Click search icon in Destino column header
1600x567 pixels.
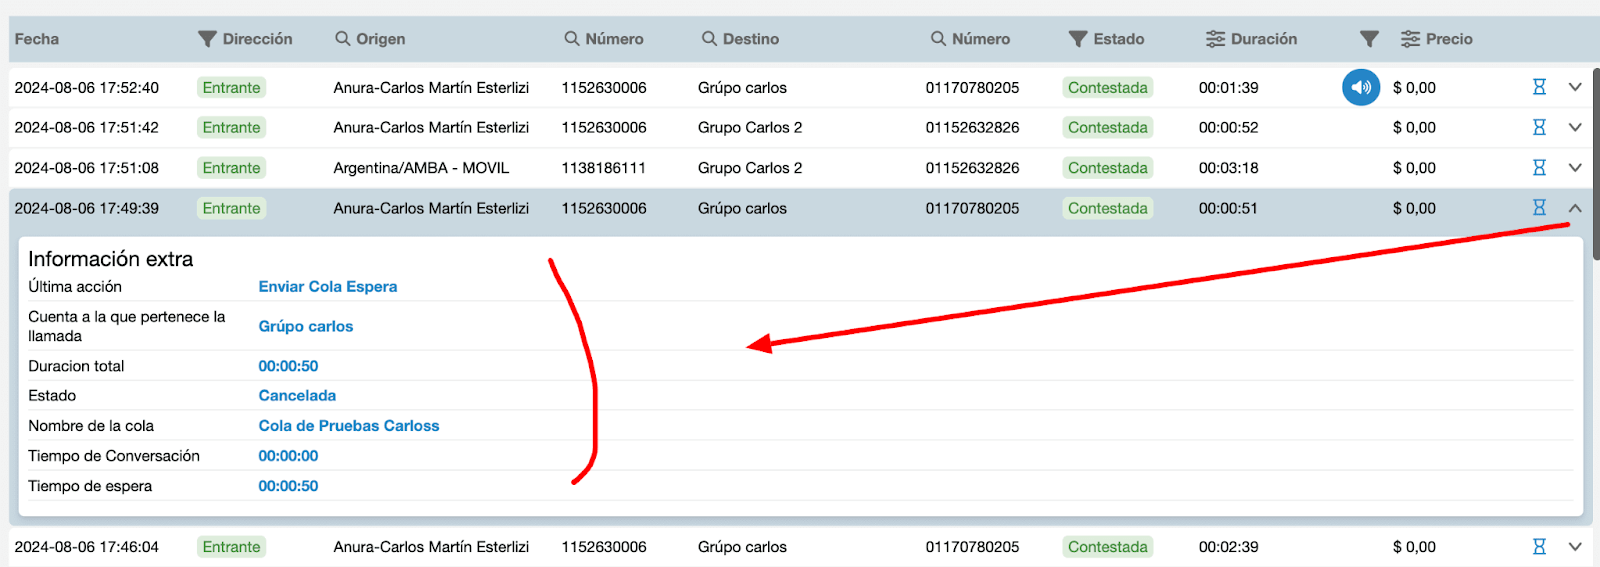point(709,39)
